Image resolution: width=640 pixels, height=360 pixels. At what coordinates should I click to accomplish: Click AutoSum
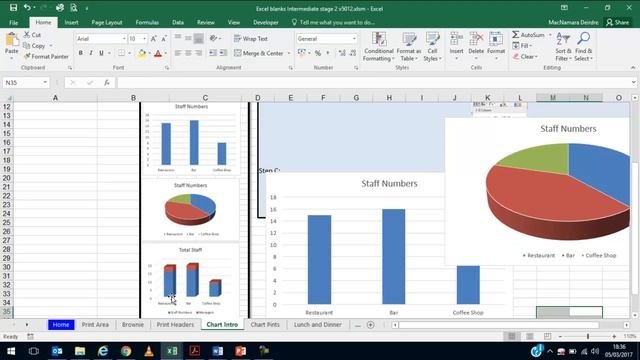[529, 35]
